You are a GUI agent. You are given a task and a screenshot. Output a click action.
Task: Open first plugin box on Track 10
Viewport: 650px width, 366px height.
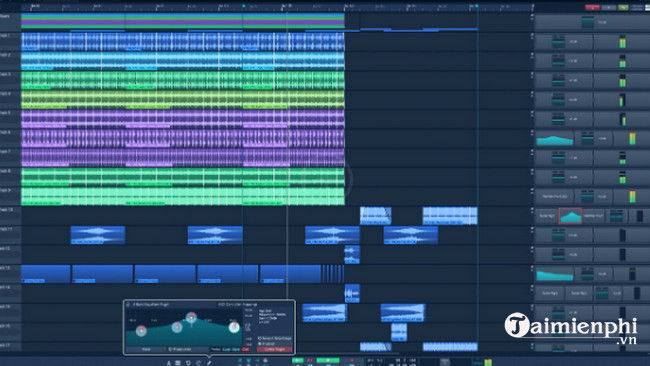coord(546,216)
